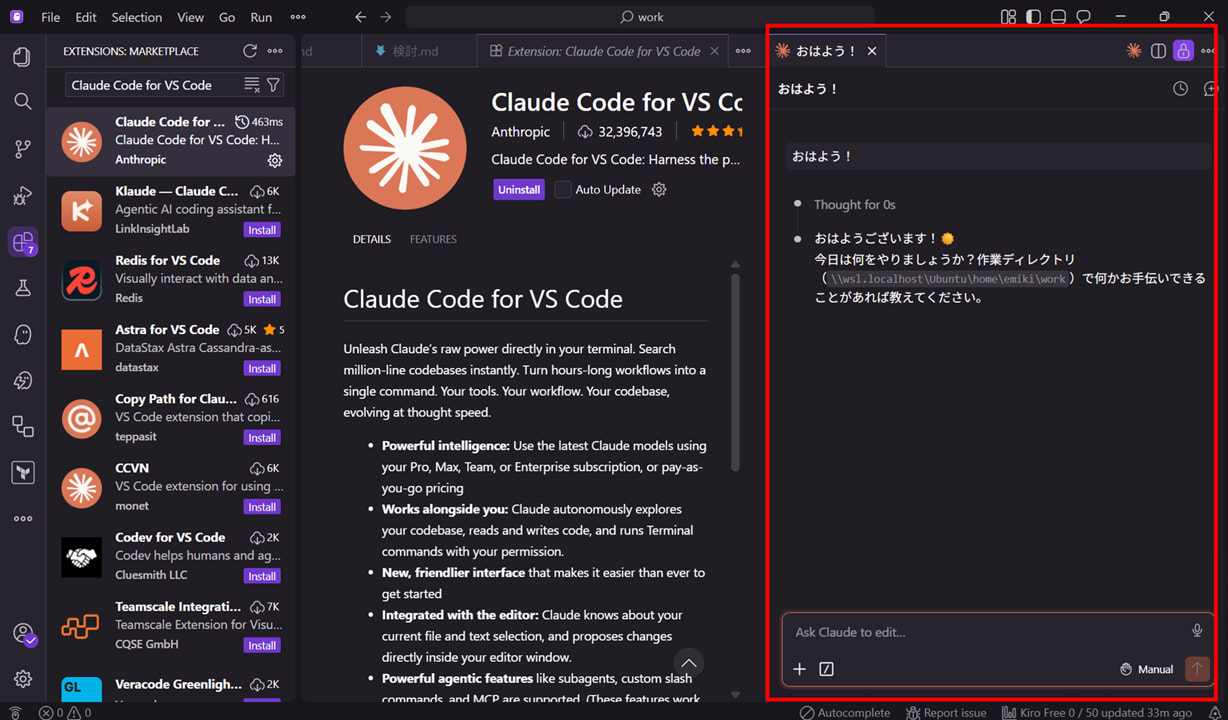Install Redis for VS Code extension

(262, 299)
